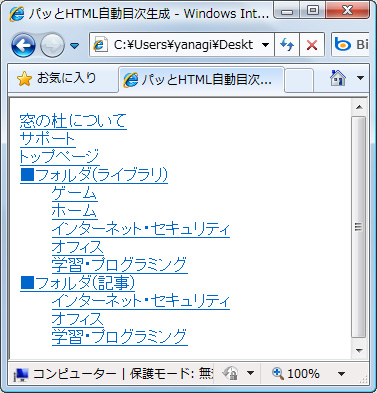Focus the address bar path field
The width and height of the screenshot is (377, 393).
point(183,45)
